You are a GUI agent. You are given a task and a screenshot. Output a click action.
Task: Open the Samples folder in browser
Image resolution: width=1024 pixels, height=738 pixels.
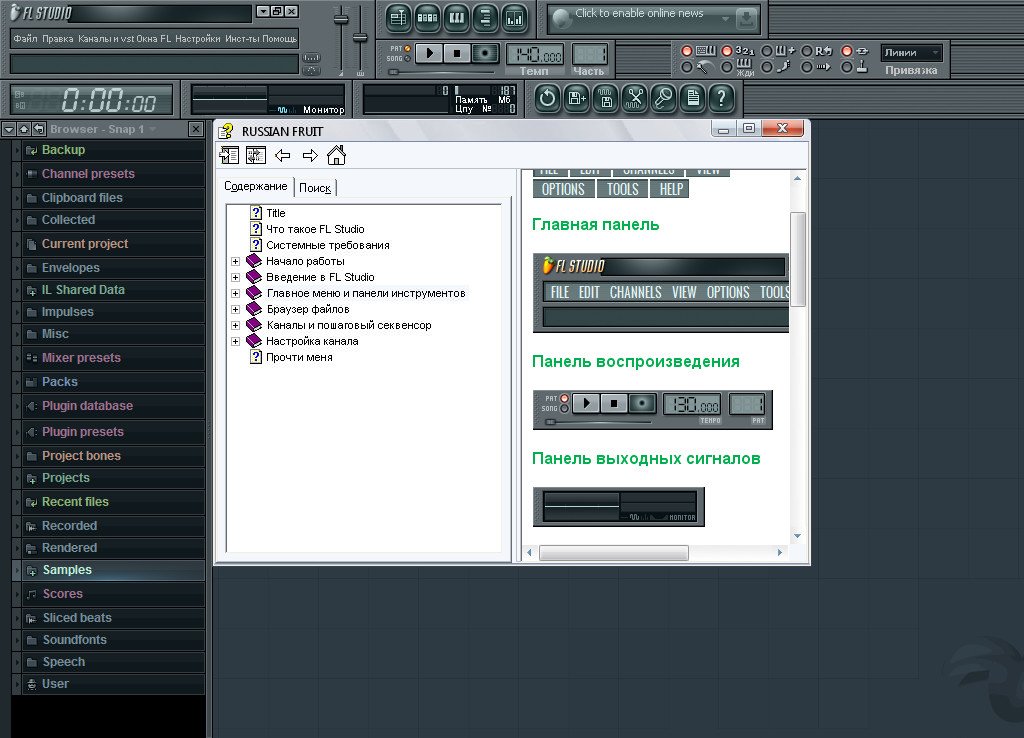[66, 570]
